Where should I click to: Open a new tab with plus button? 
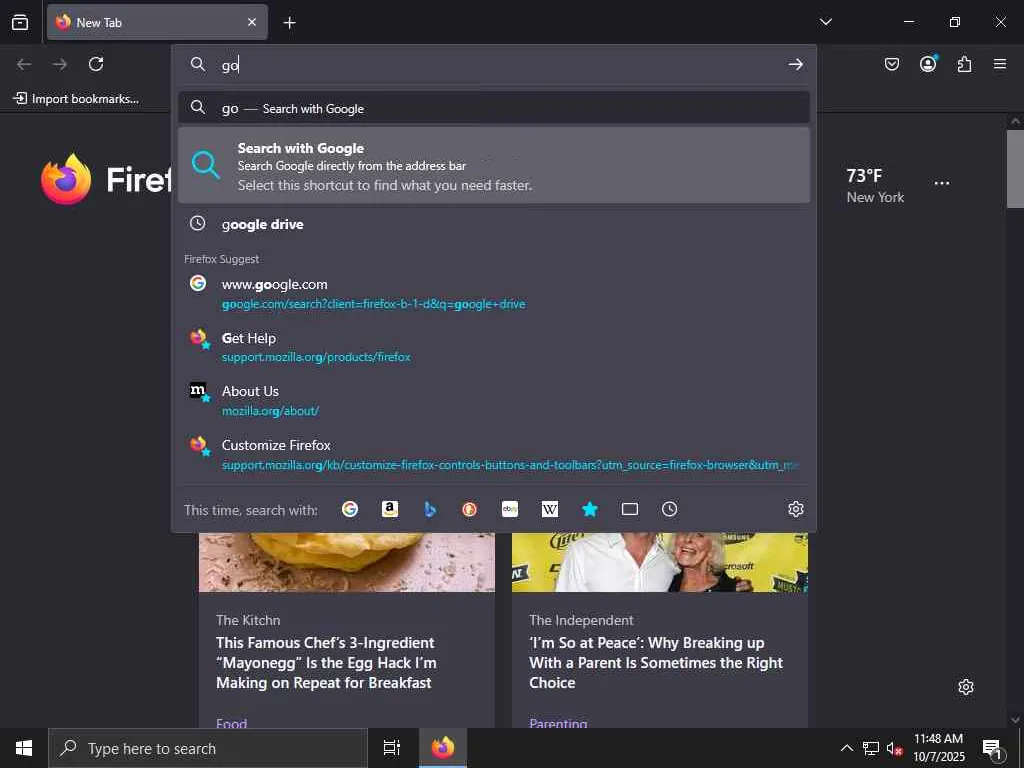pos(289,22)
